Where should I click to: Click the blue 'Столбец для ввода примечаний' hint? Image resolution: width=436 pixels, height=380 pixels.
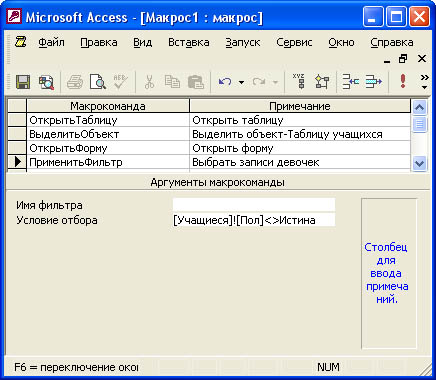(386, 273)
